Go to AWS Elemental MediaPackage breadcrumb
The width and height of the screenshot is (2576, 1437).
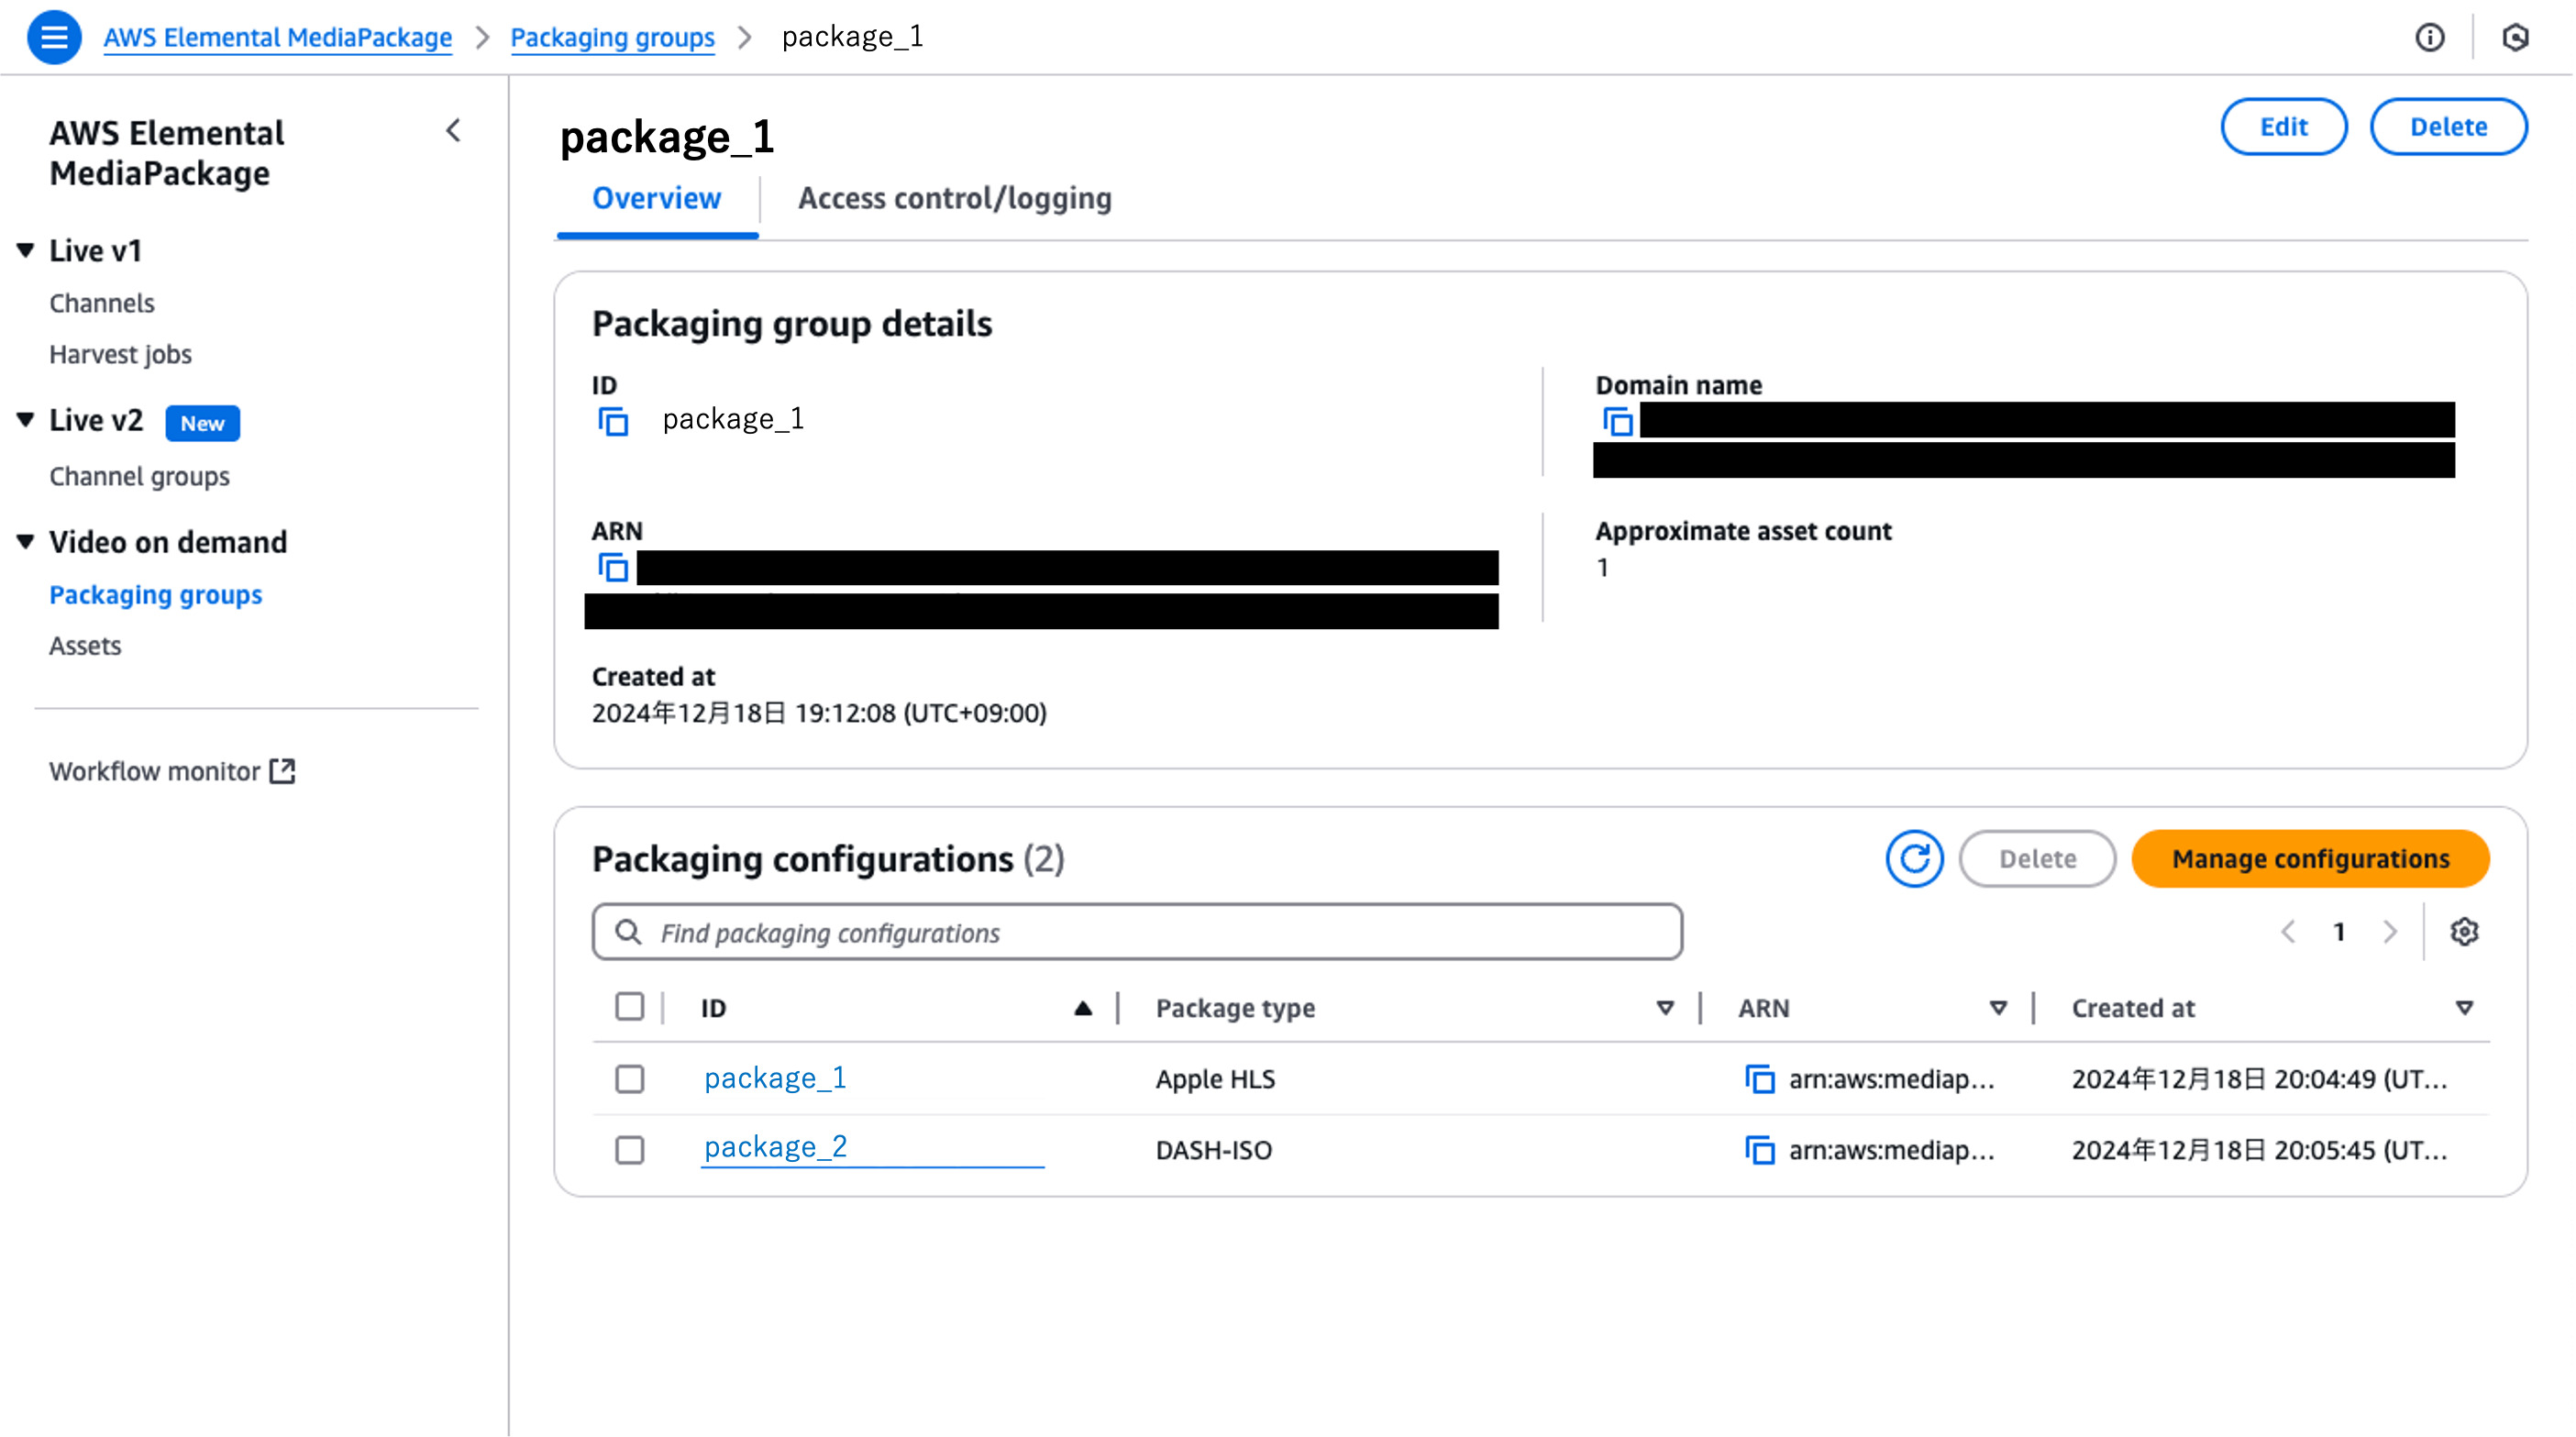pos(277,37)
